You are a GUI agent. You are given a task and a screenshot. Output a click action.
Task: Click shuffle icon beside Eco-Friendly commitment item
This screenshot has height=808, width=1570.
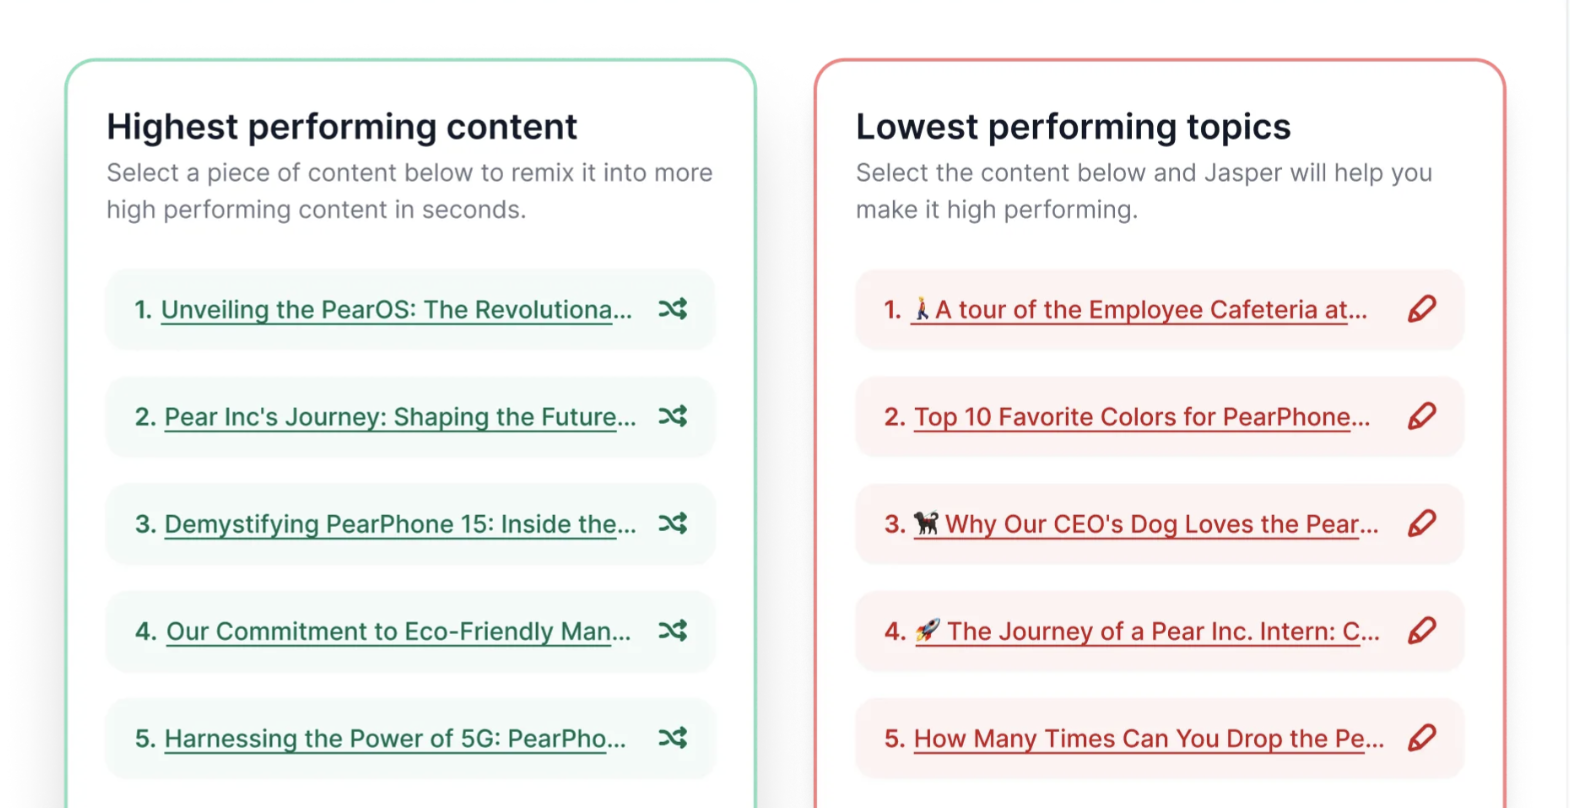coord(672,630)
